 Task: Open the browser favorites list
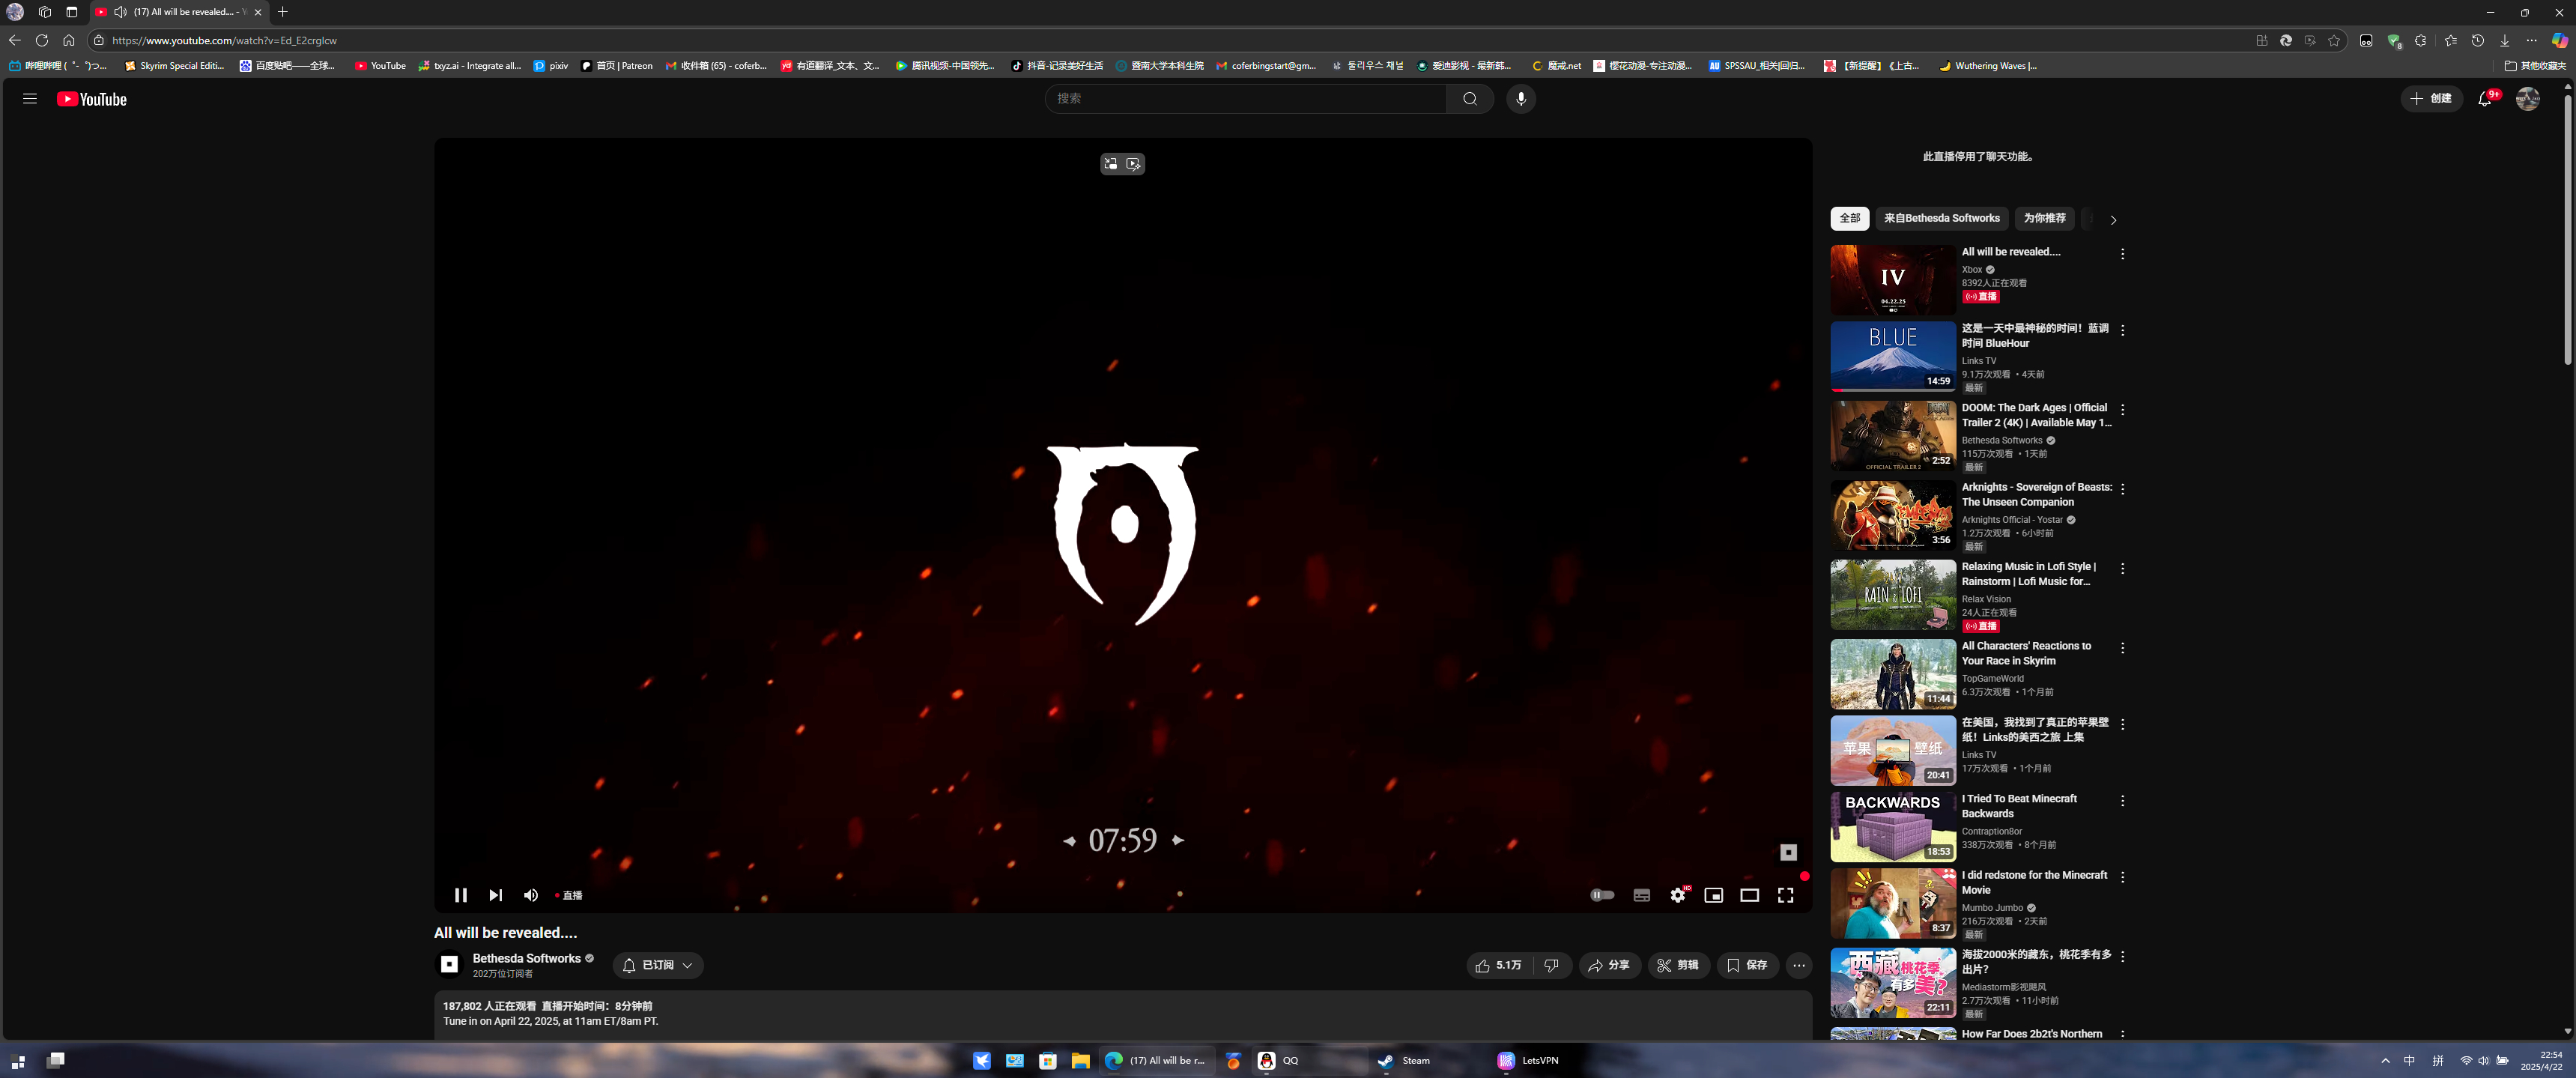(2450, 40)
